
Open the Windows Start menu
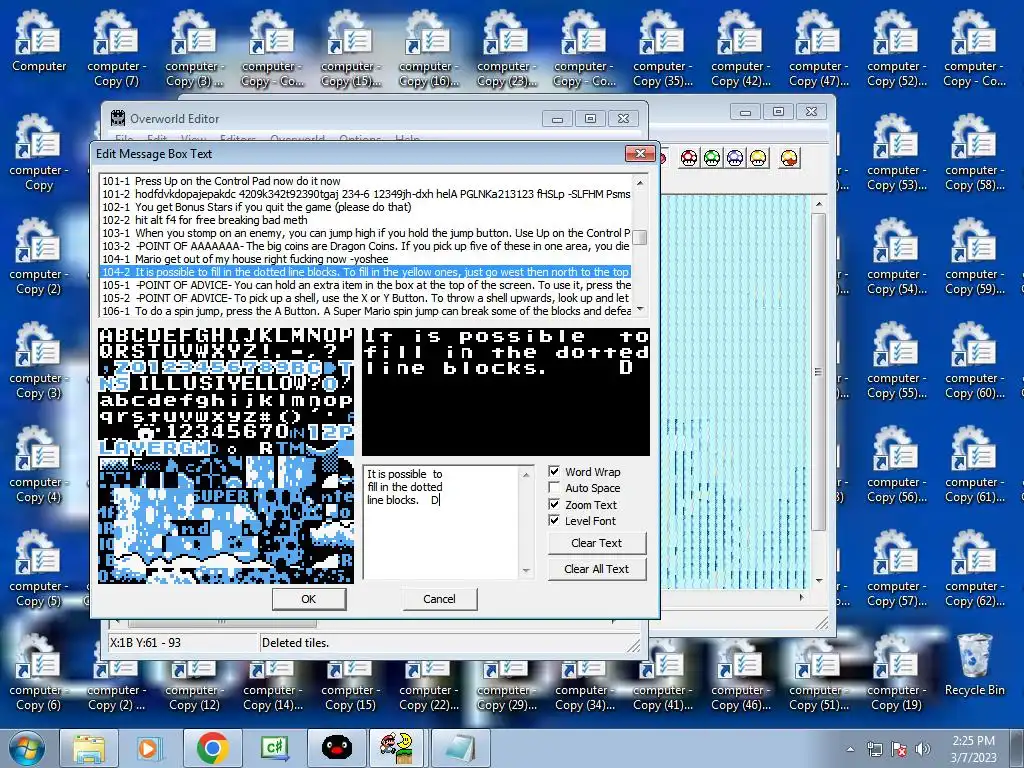(25, 748)
